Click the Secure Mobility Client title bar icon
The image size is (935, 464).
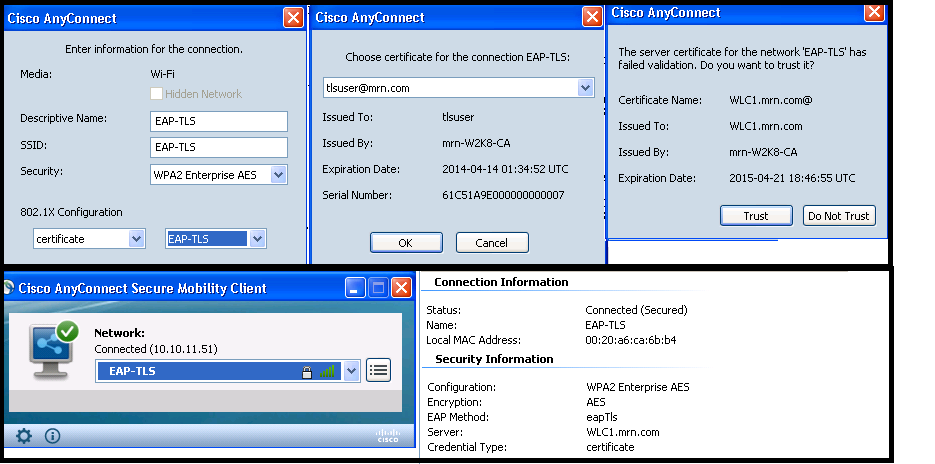point(10,288)
